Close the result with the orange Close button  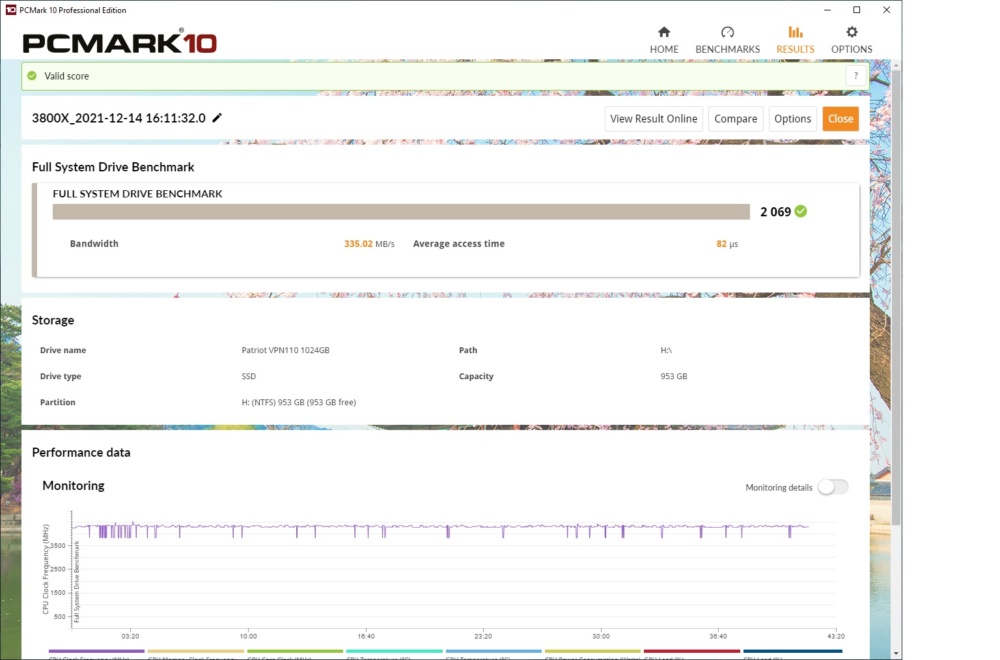coord(841,119)
